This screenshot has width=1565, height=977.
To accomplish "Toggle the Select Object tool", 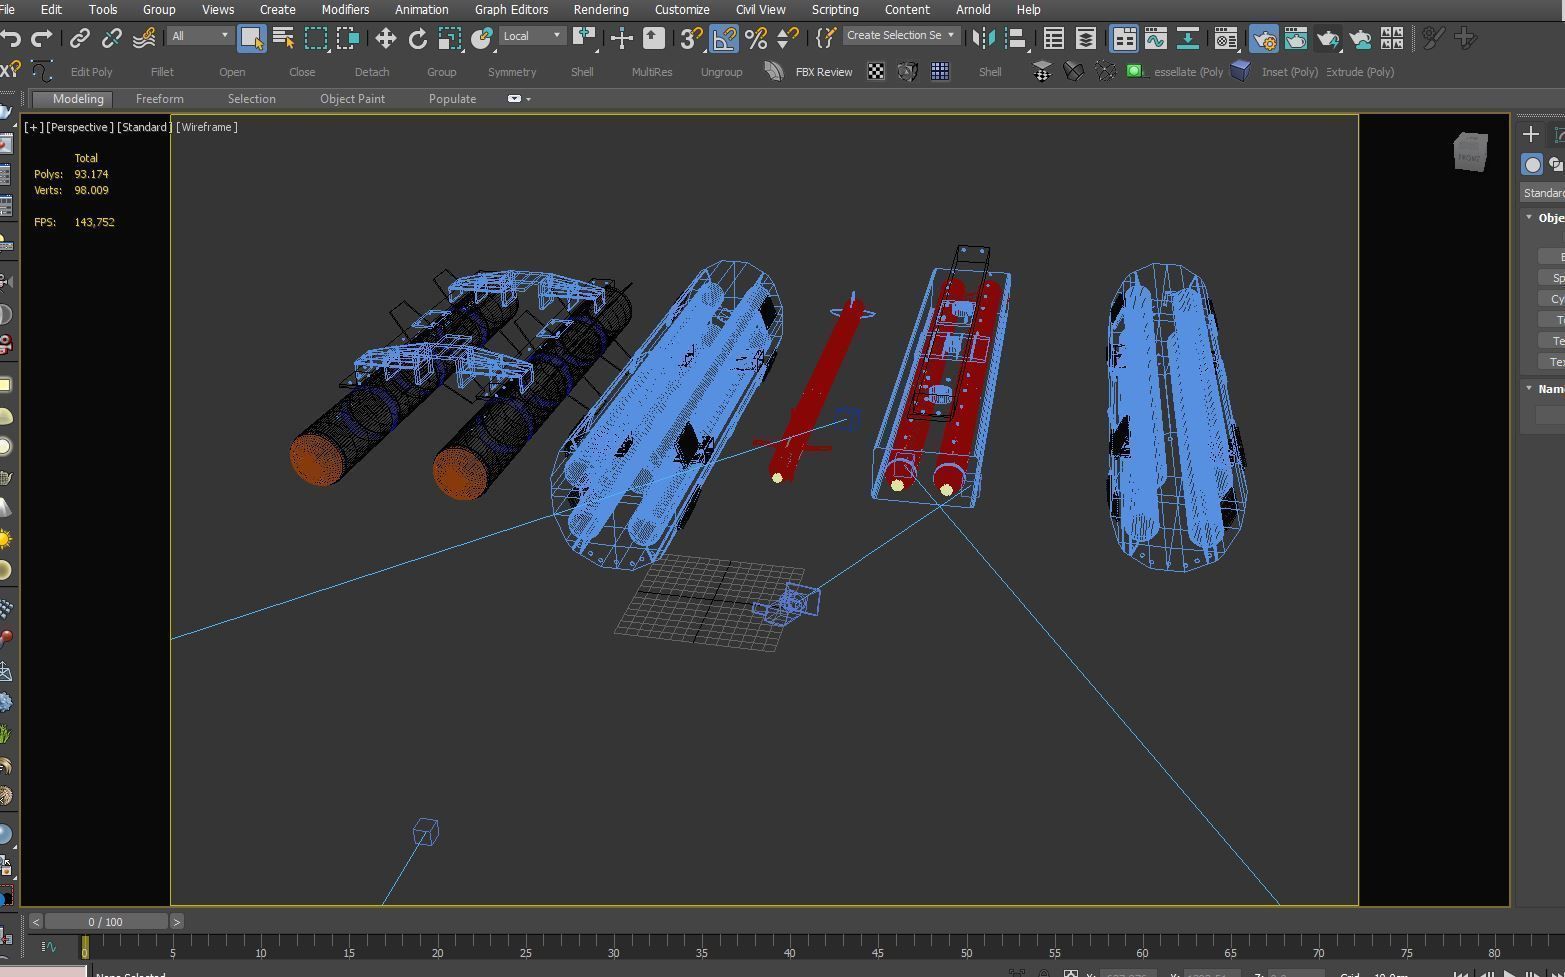I will (x=252, y=38).
